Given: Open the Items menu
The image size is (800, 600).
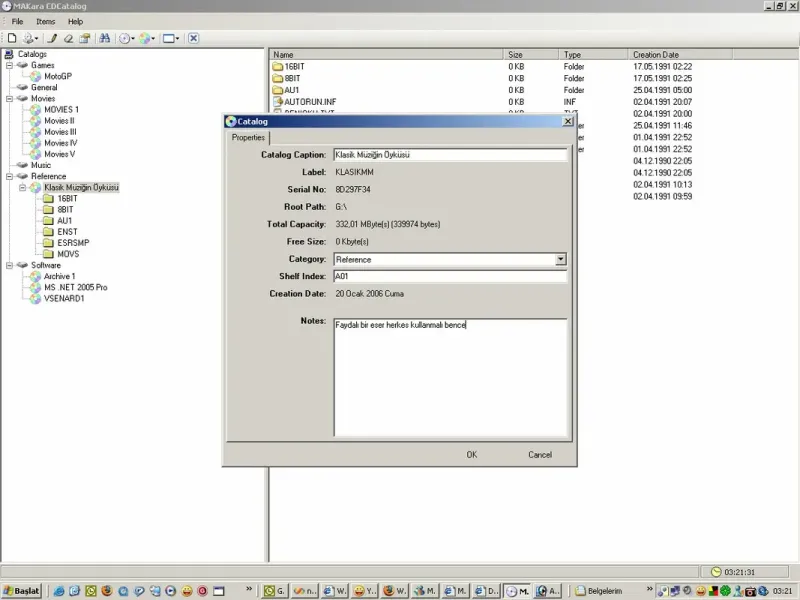Looking at the screenshot, I should click(45, 21).
